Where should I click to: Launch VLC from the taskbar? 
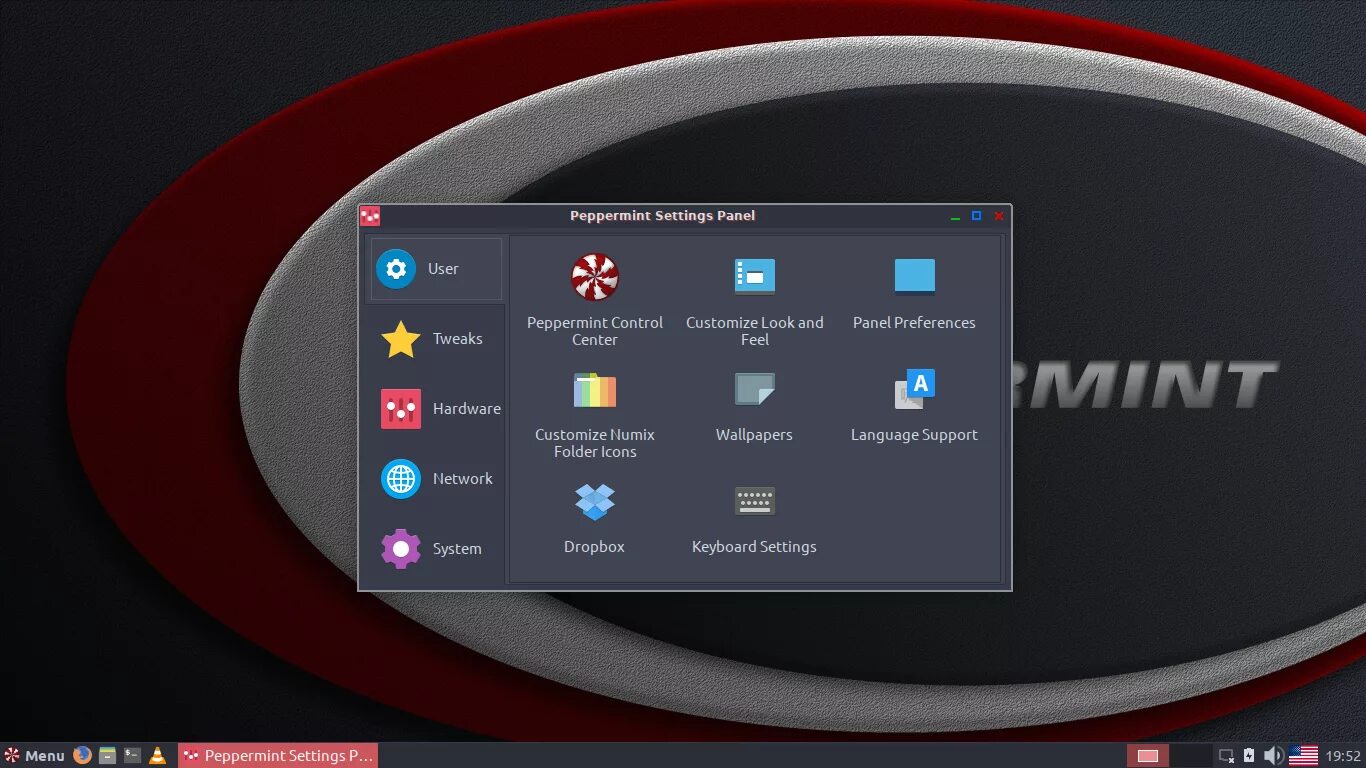point(157,755)
